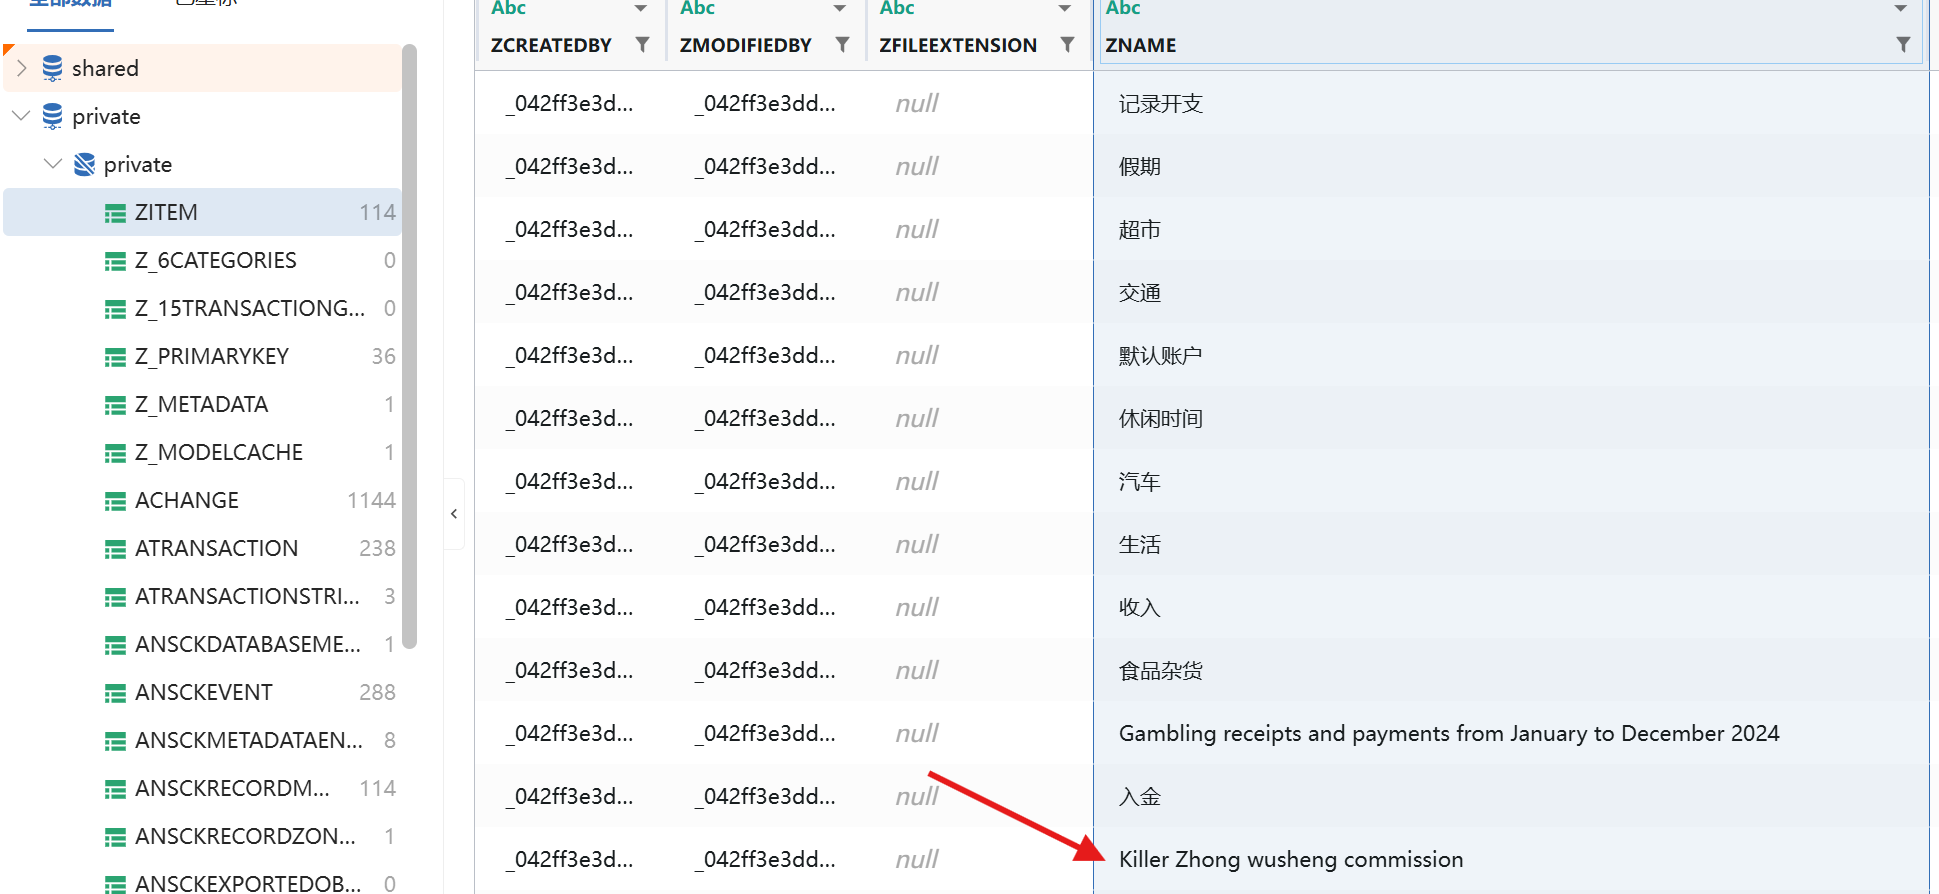Select the '超市' name cell

[x=1511, y=229]
